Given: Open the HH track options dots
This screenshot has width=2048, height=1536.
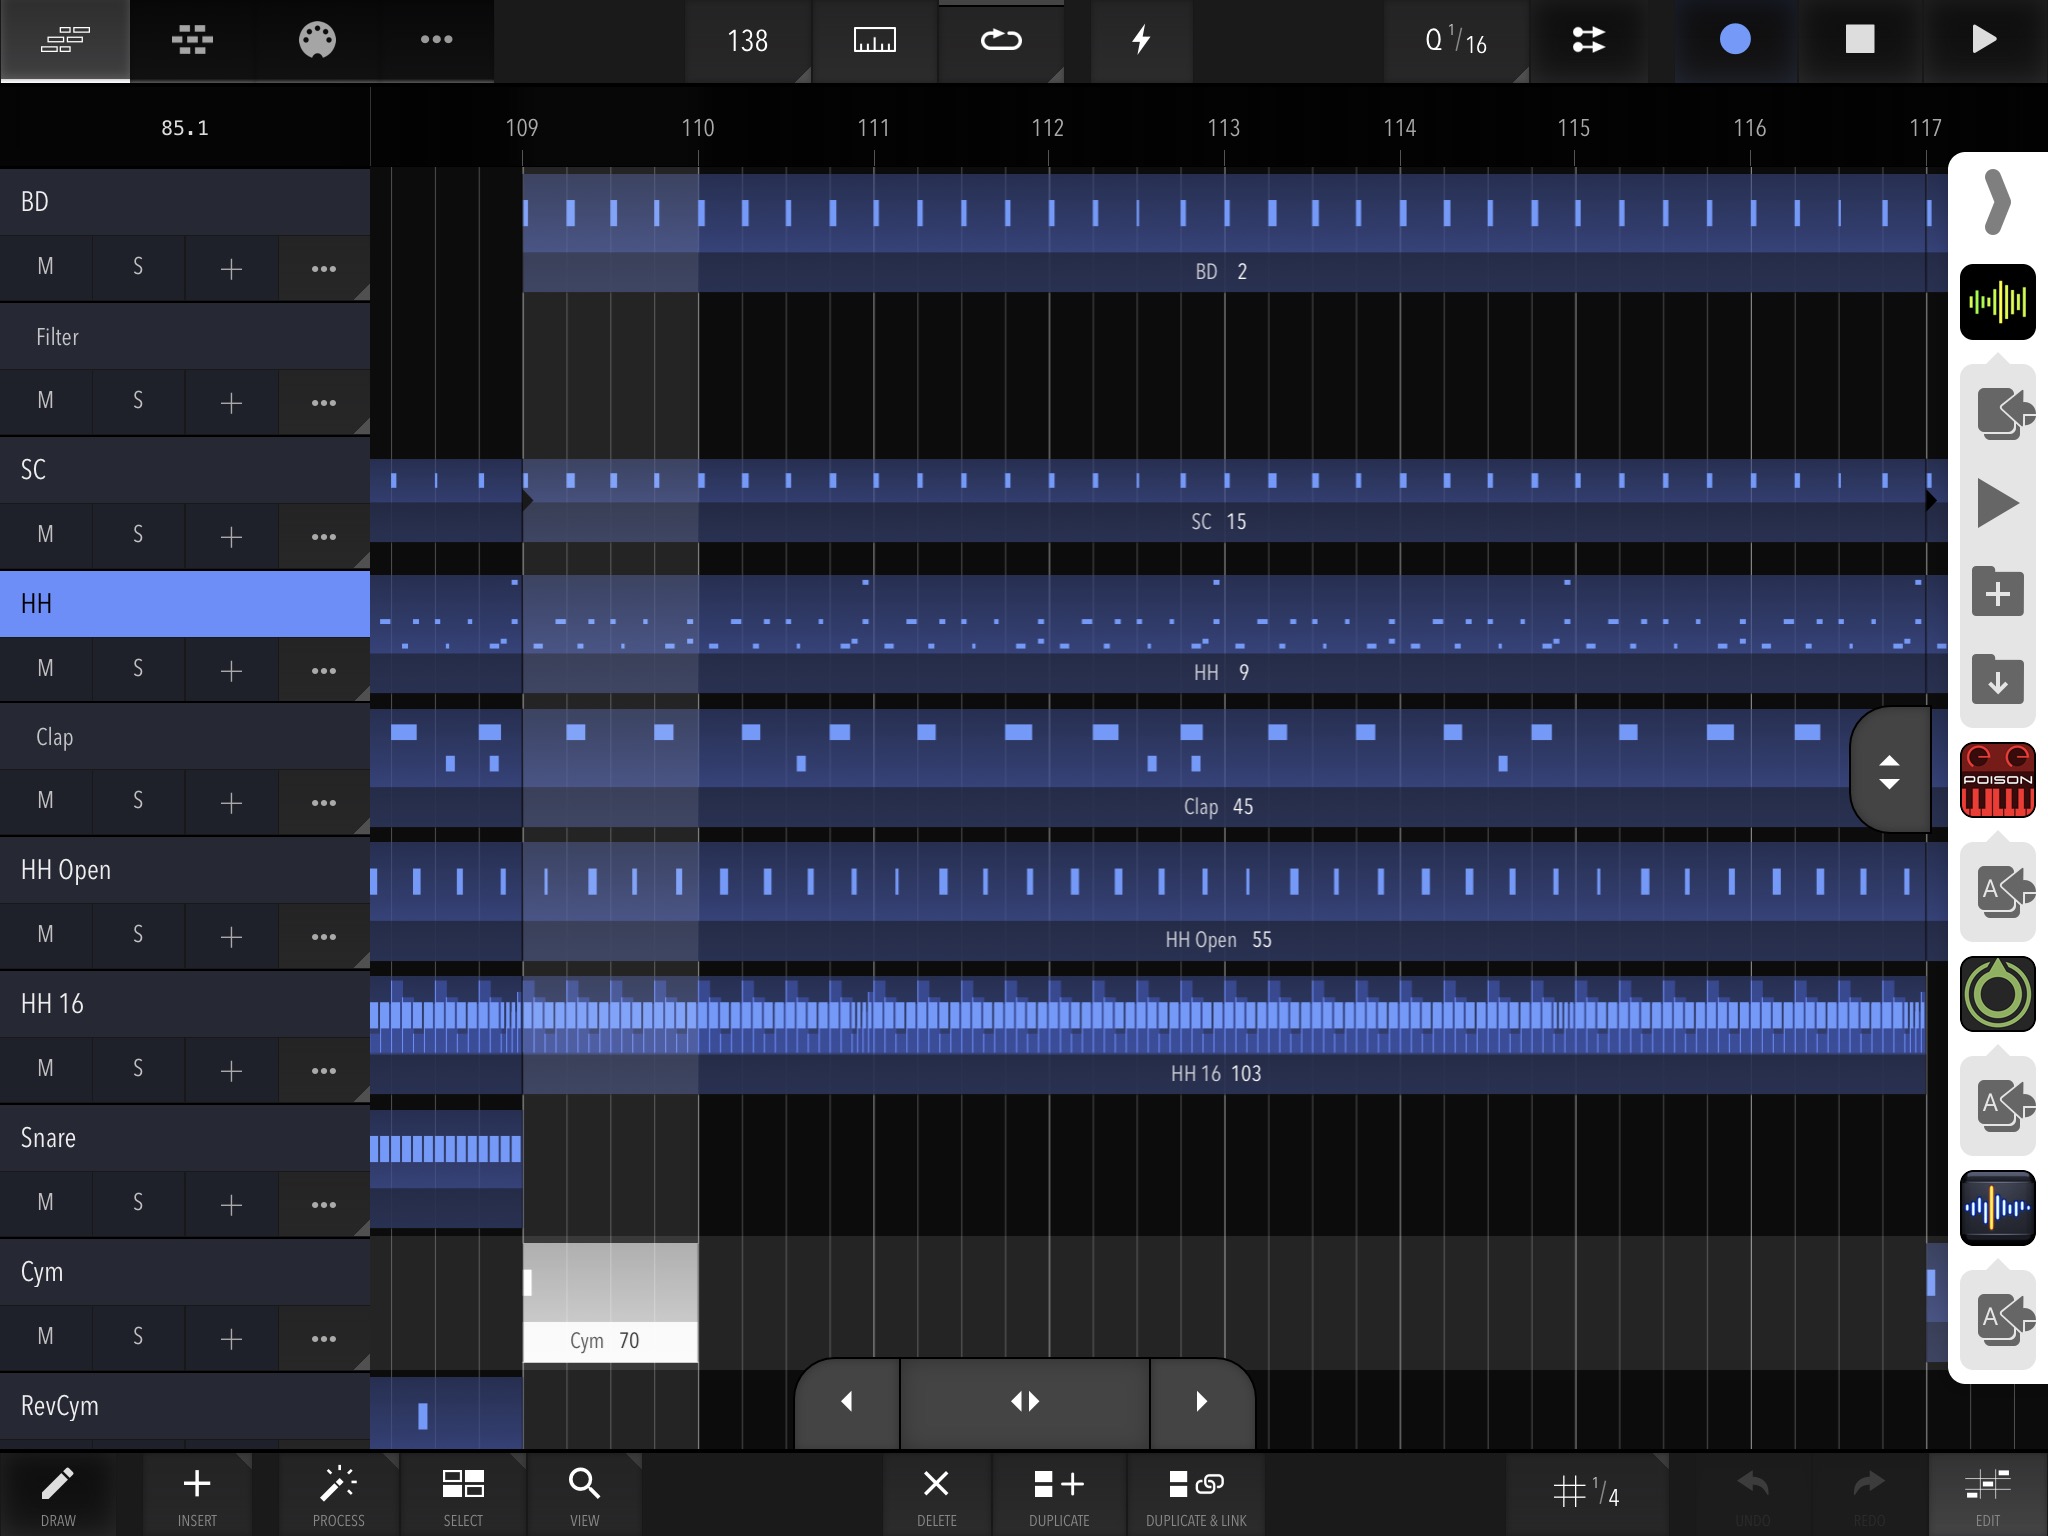Looking at the screenshot, I should coord(324,670).
